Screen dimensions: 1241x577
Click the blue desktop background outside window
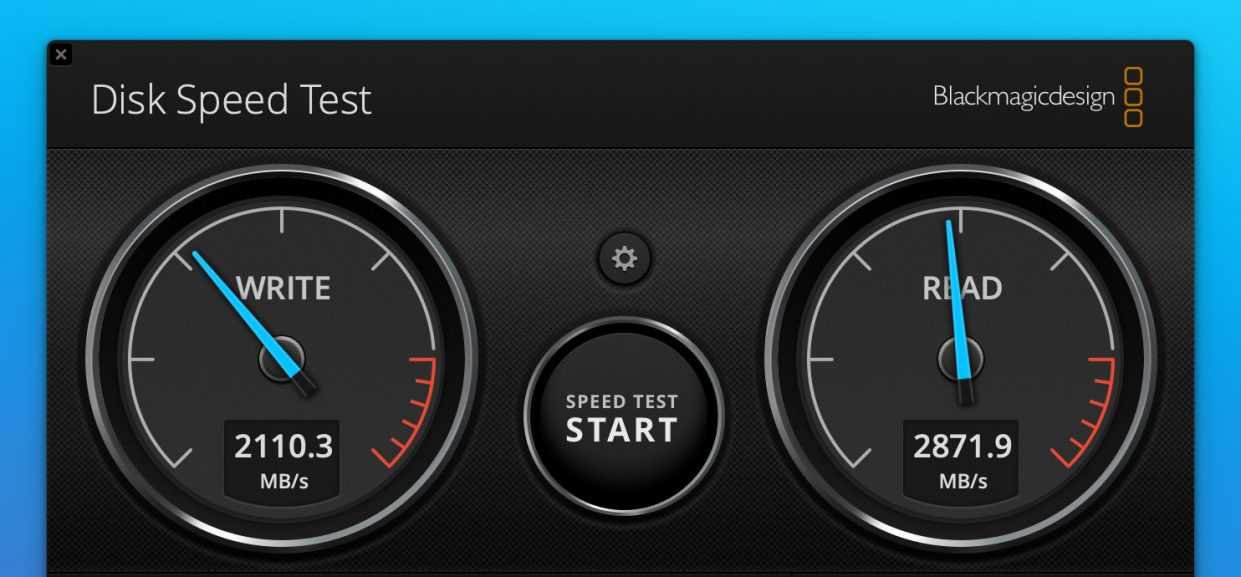620,18
